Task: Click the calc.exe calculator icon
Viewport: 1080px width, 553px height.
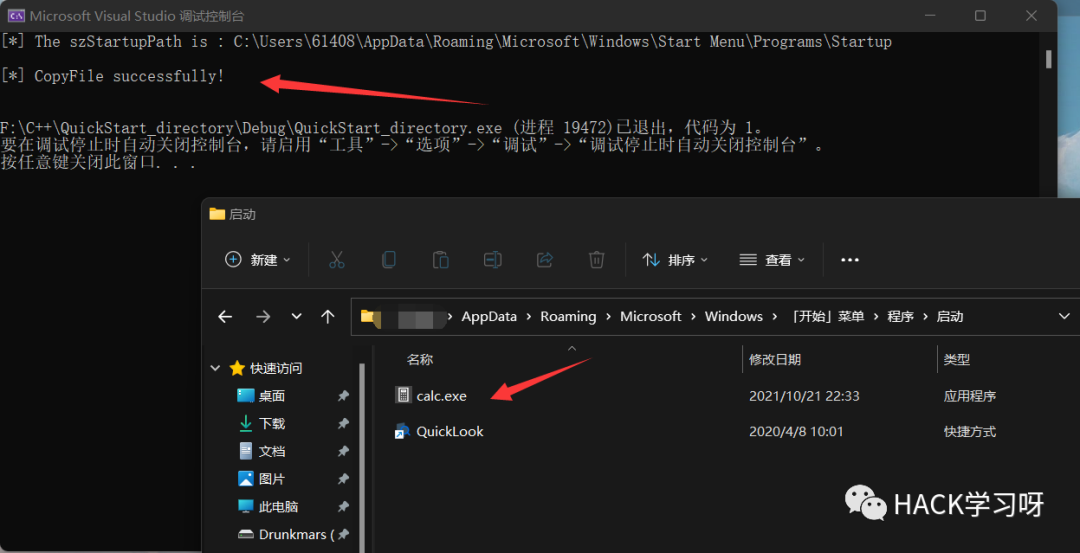Action: pos(403,395)
